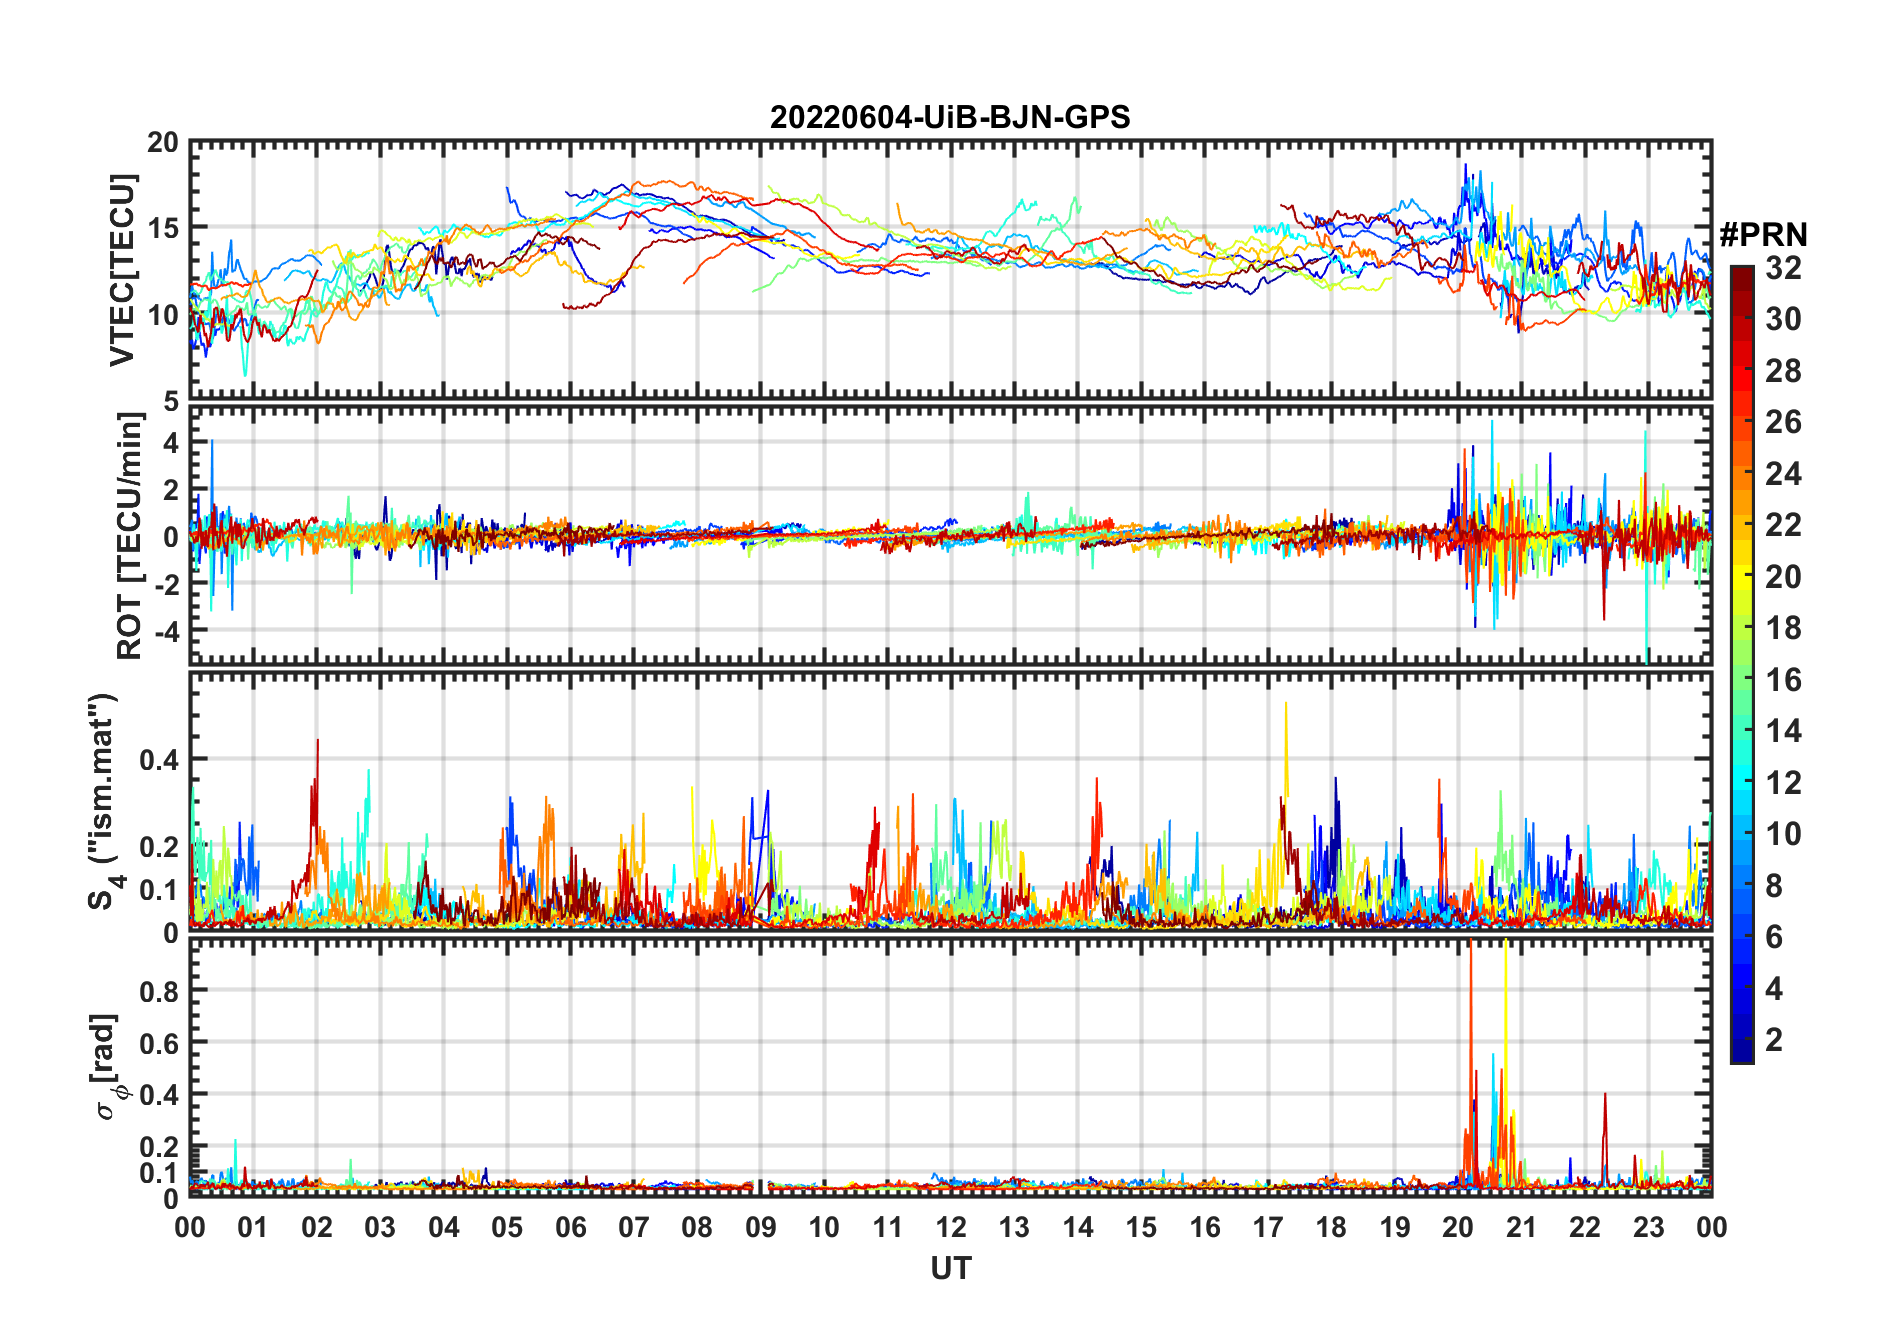Click the "15" tick on the VTEC y-axis
The width and height of the screenshot is (1902, 1330).
(163, 228)
